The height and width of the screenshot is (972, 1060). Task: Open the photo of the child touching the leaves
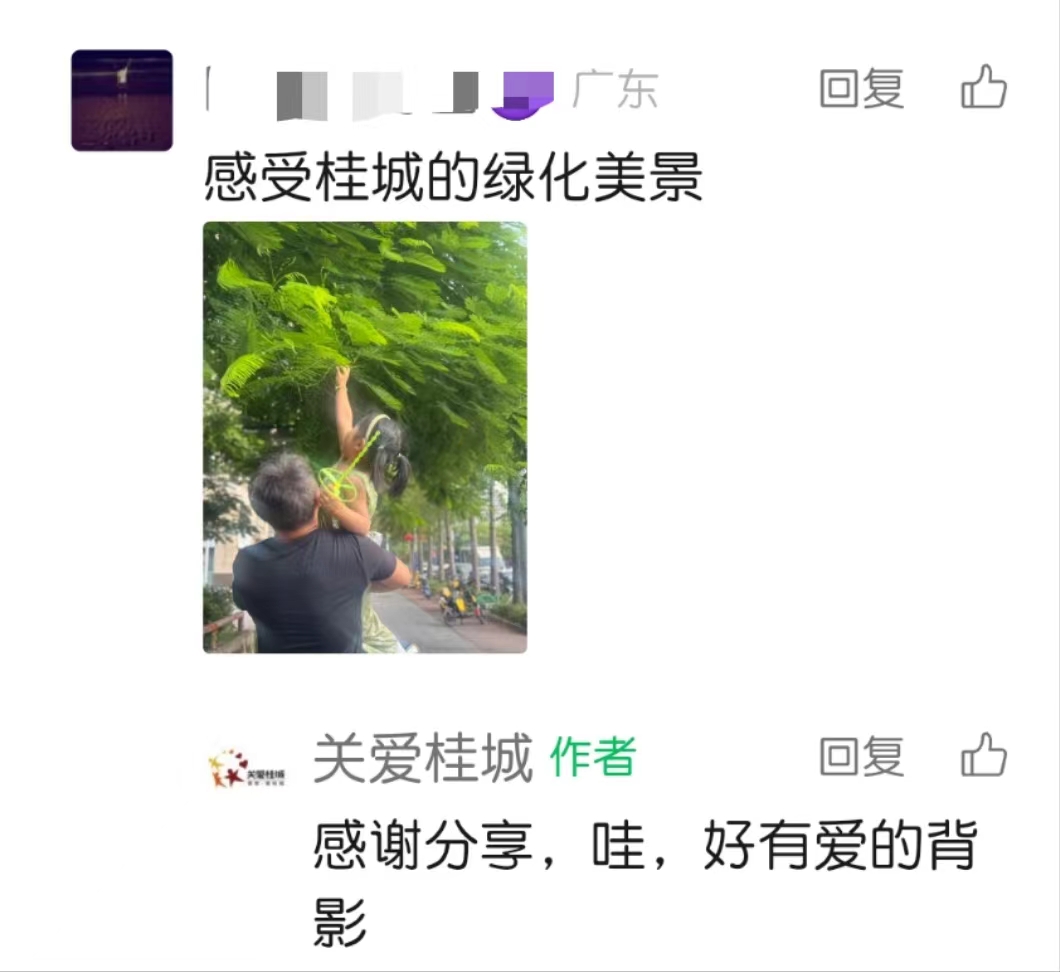tap(365, 437)
